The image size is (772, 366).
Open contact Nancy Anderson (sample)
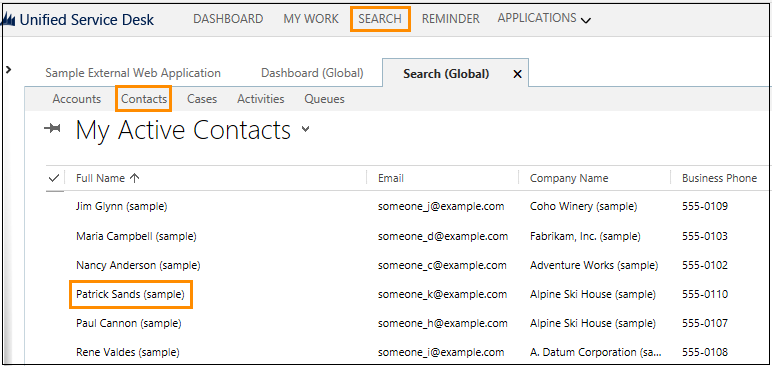point(138,265)
